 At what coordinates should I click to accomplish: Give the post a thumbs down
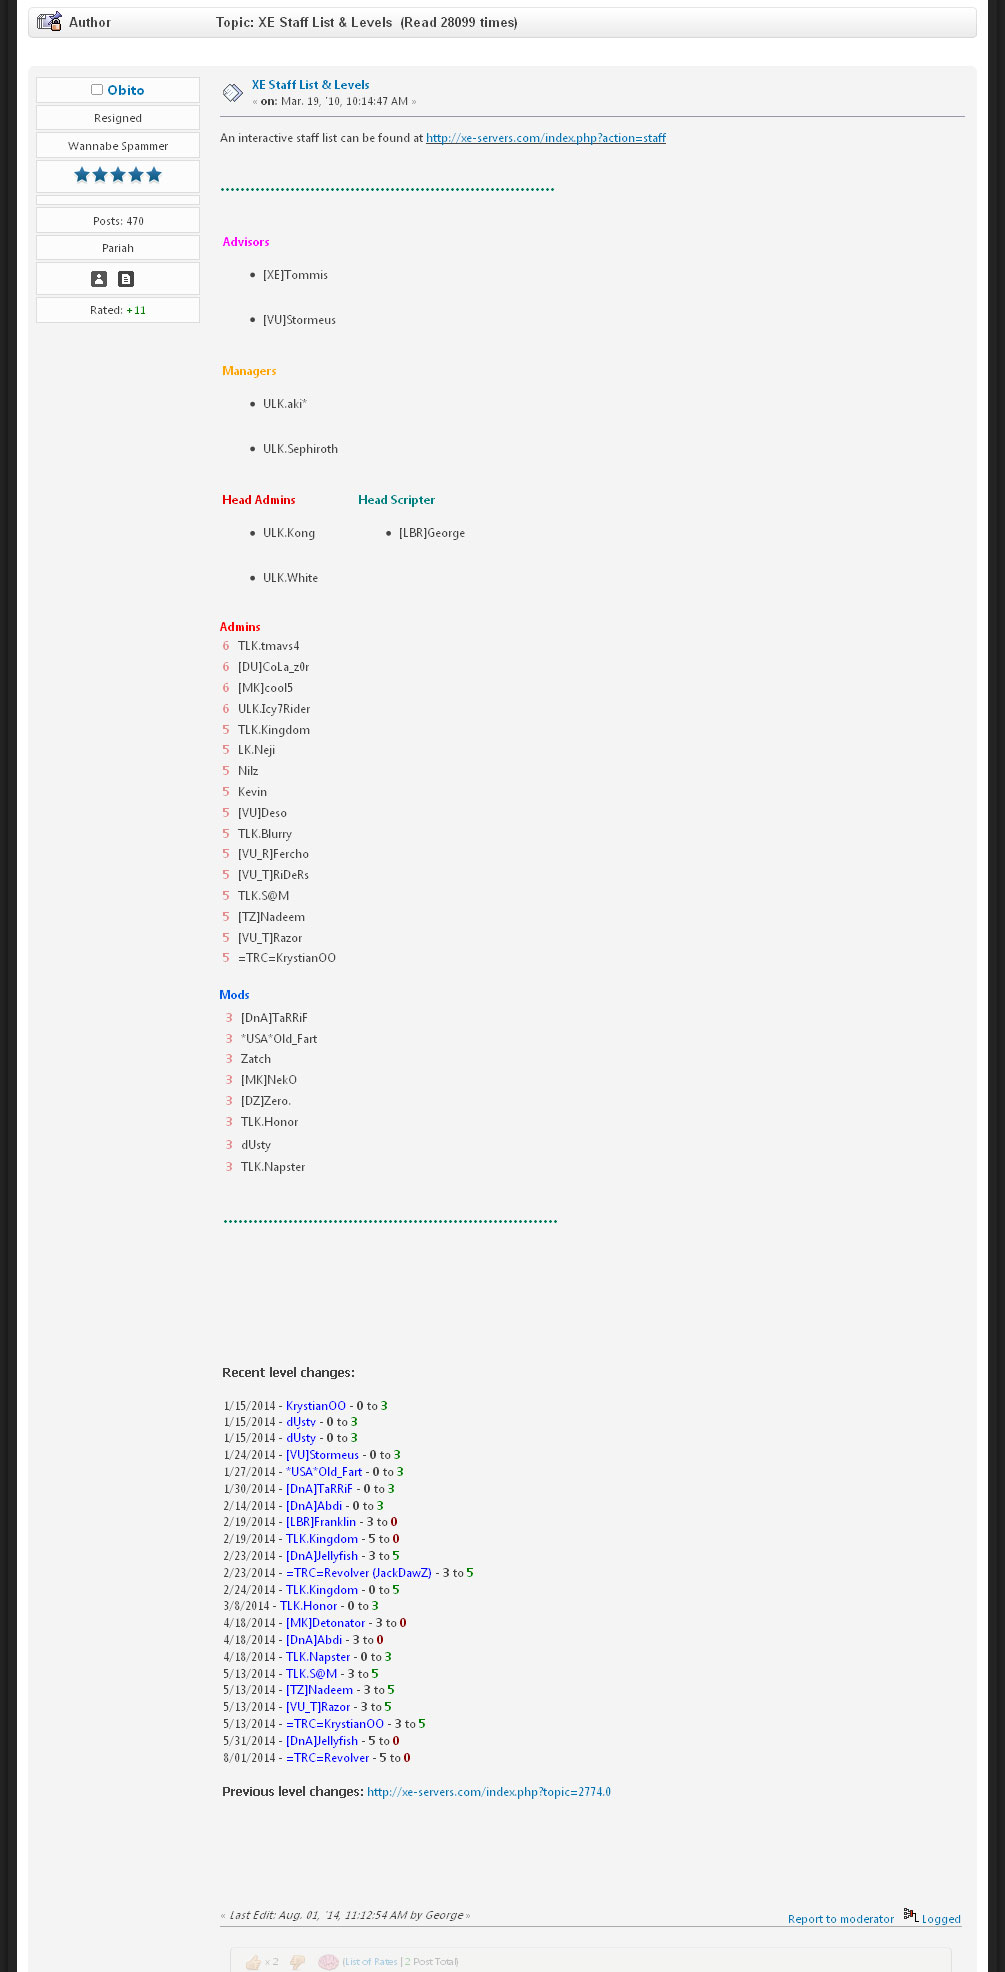point(297,1962)
